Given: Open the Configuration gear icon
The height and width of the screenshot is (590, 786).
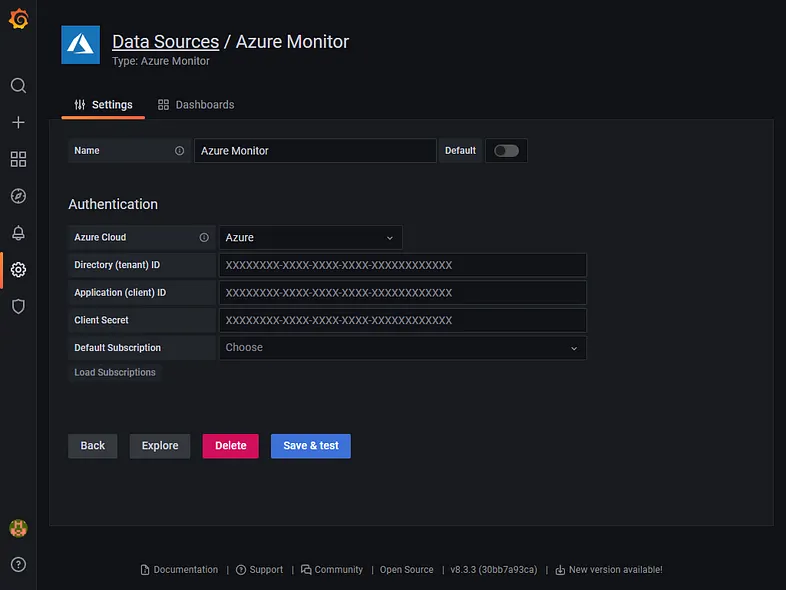Looking at the screenshot, I should 19,270.
